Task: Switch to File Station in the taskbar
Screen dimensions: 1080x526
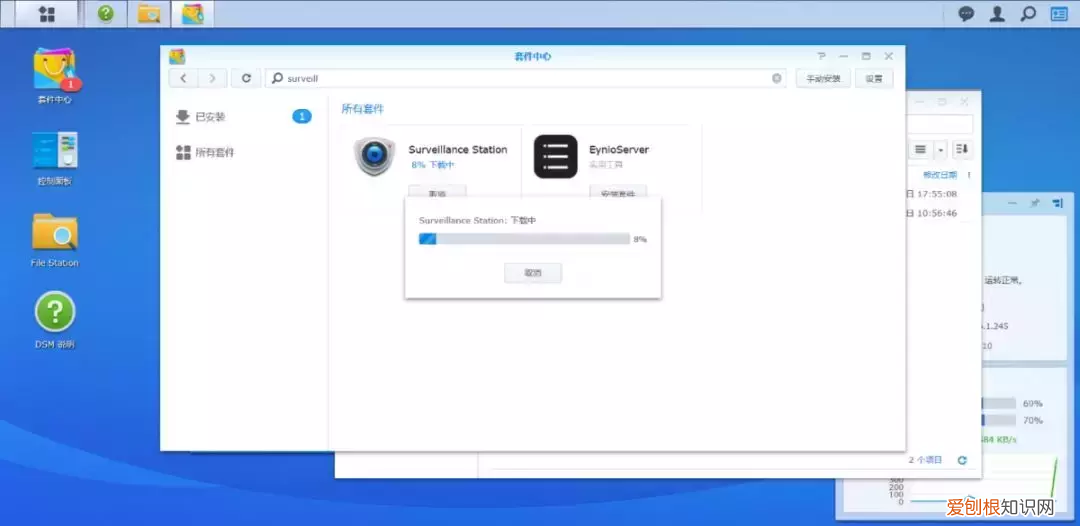Action: (149, 14)
